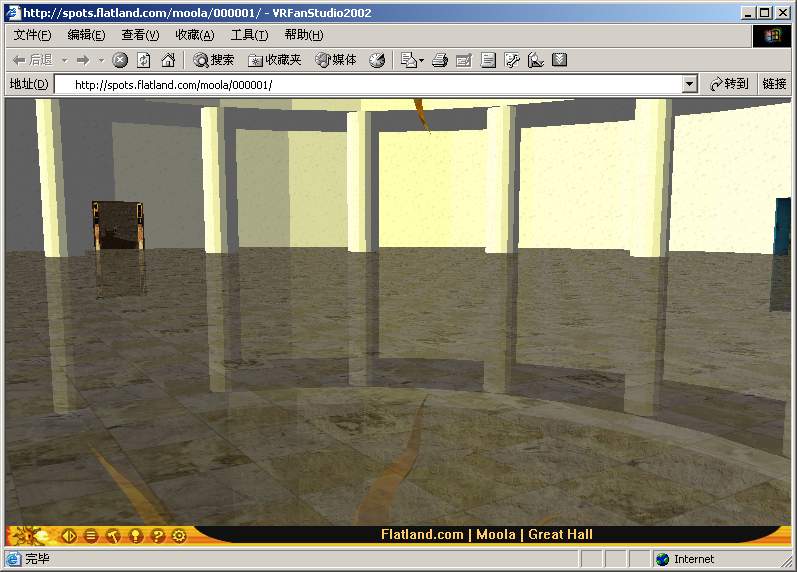Open the Favorites (收藏夹) pane

tap(274, 61)
